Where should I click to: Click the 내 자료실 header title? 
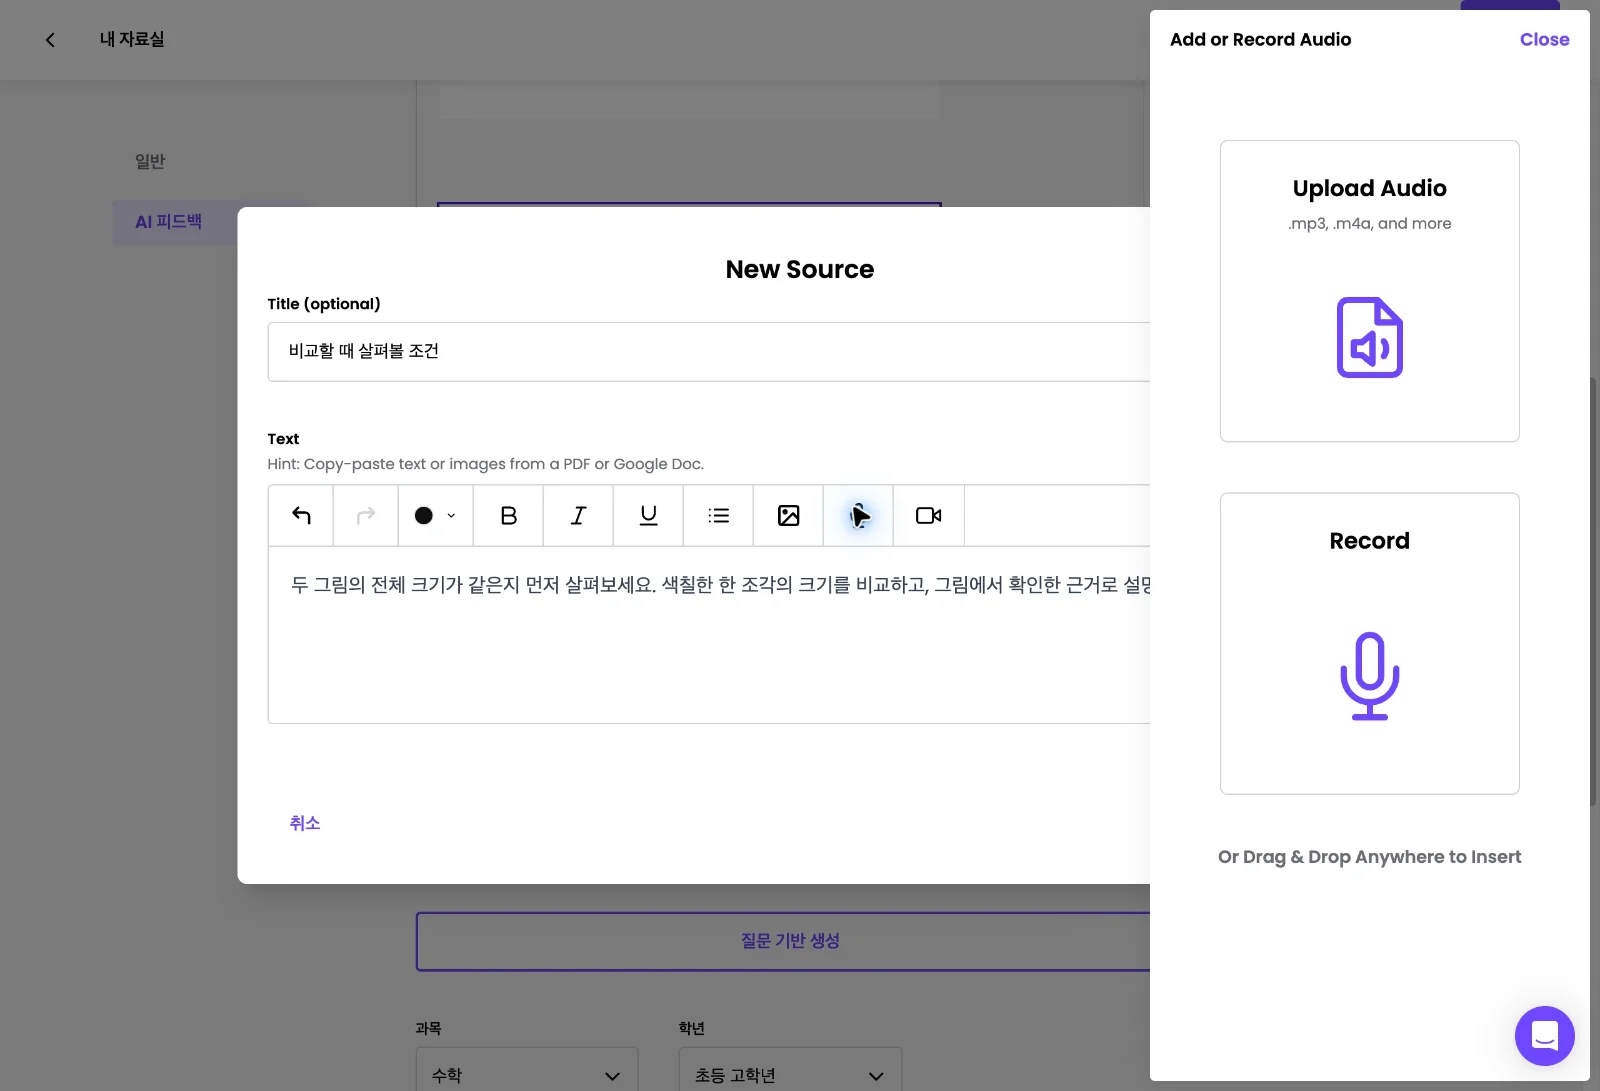click(132, 40)
